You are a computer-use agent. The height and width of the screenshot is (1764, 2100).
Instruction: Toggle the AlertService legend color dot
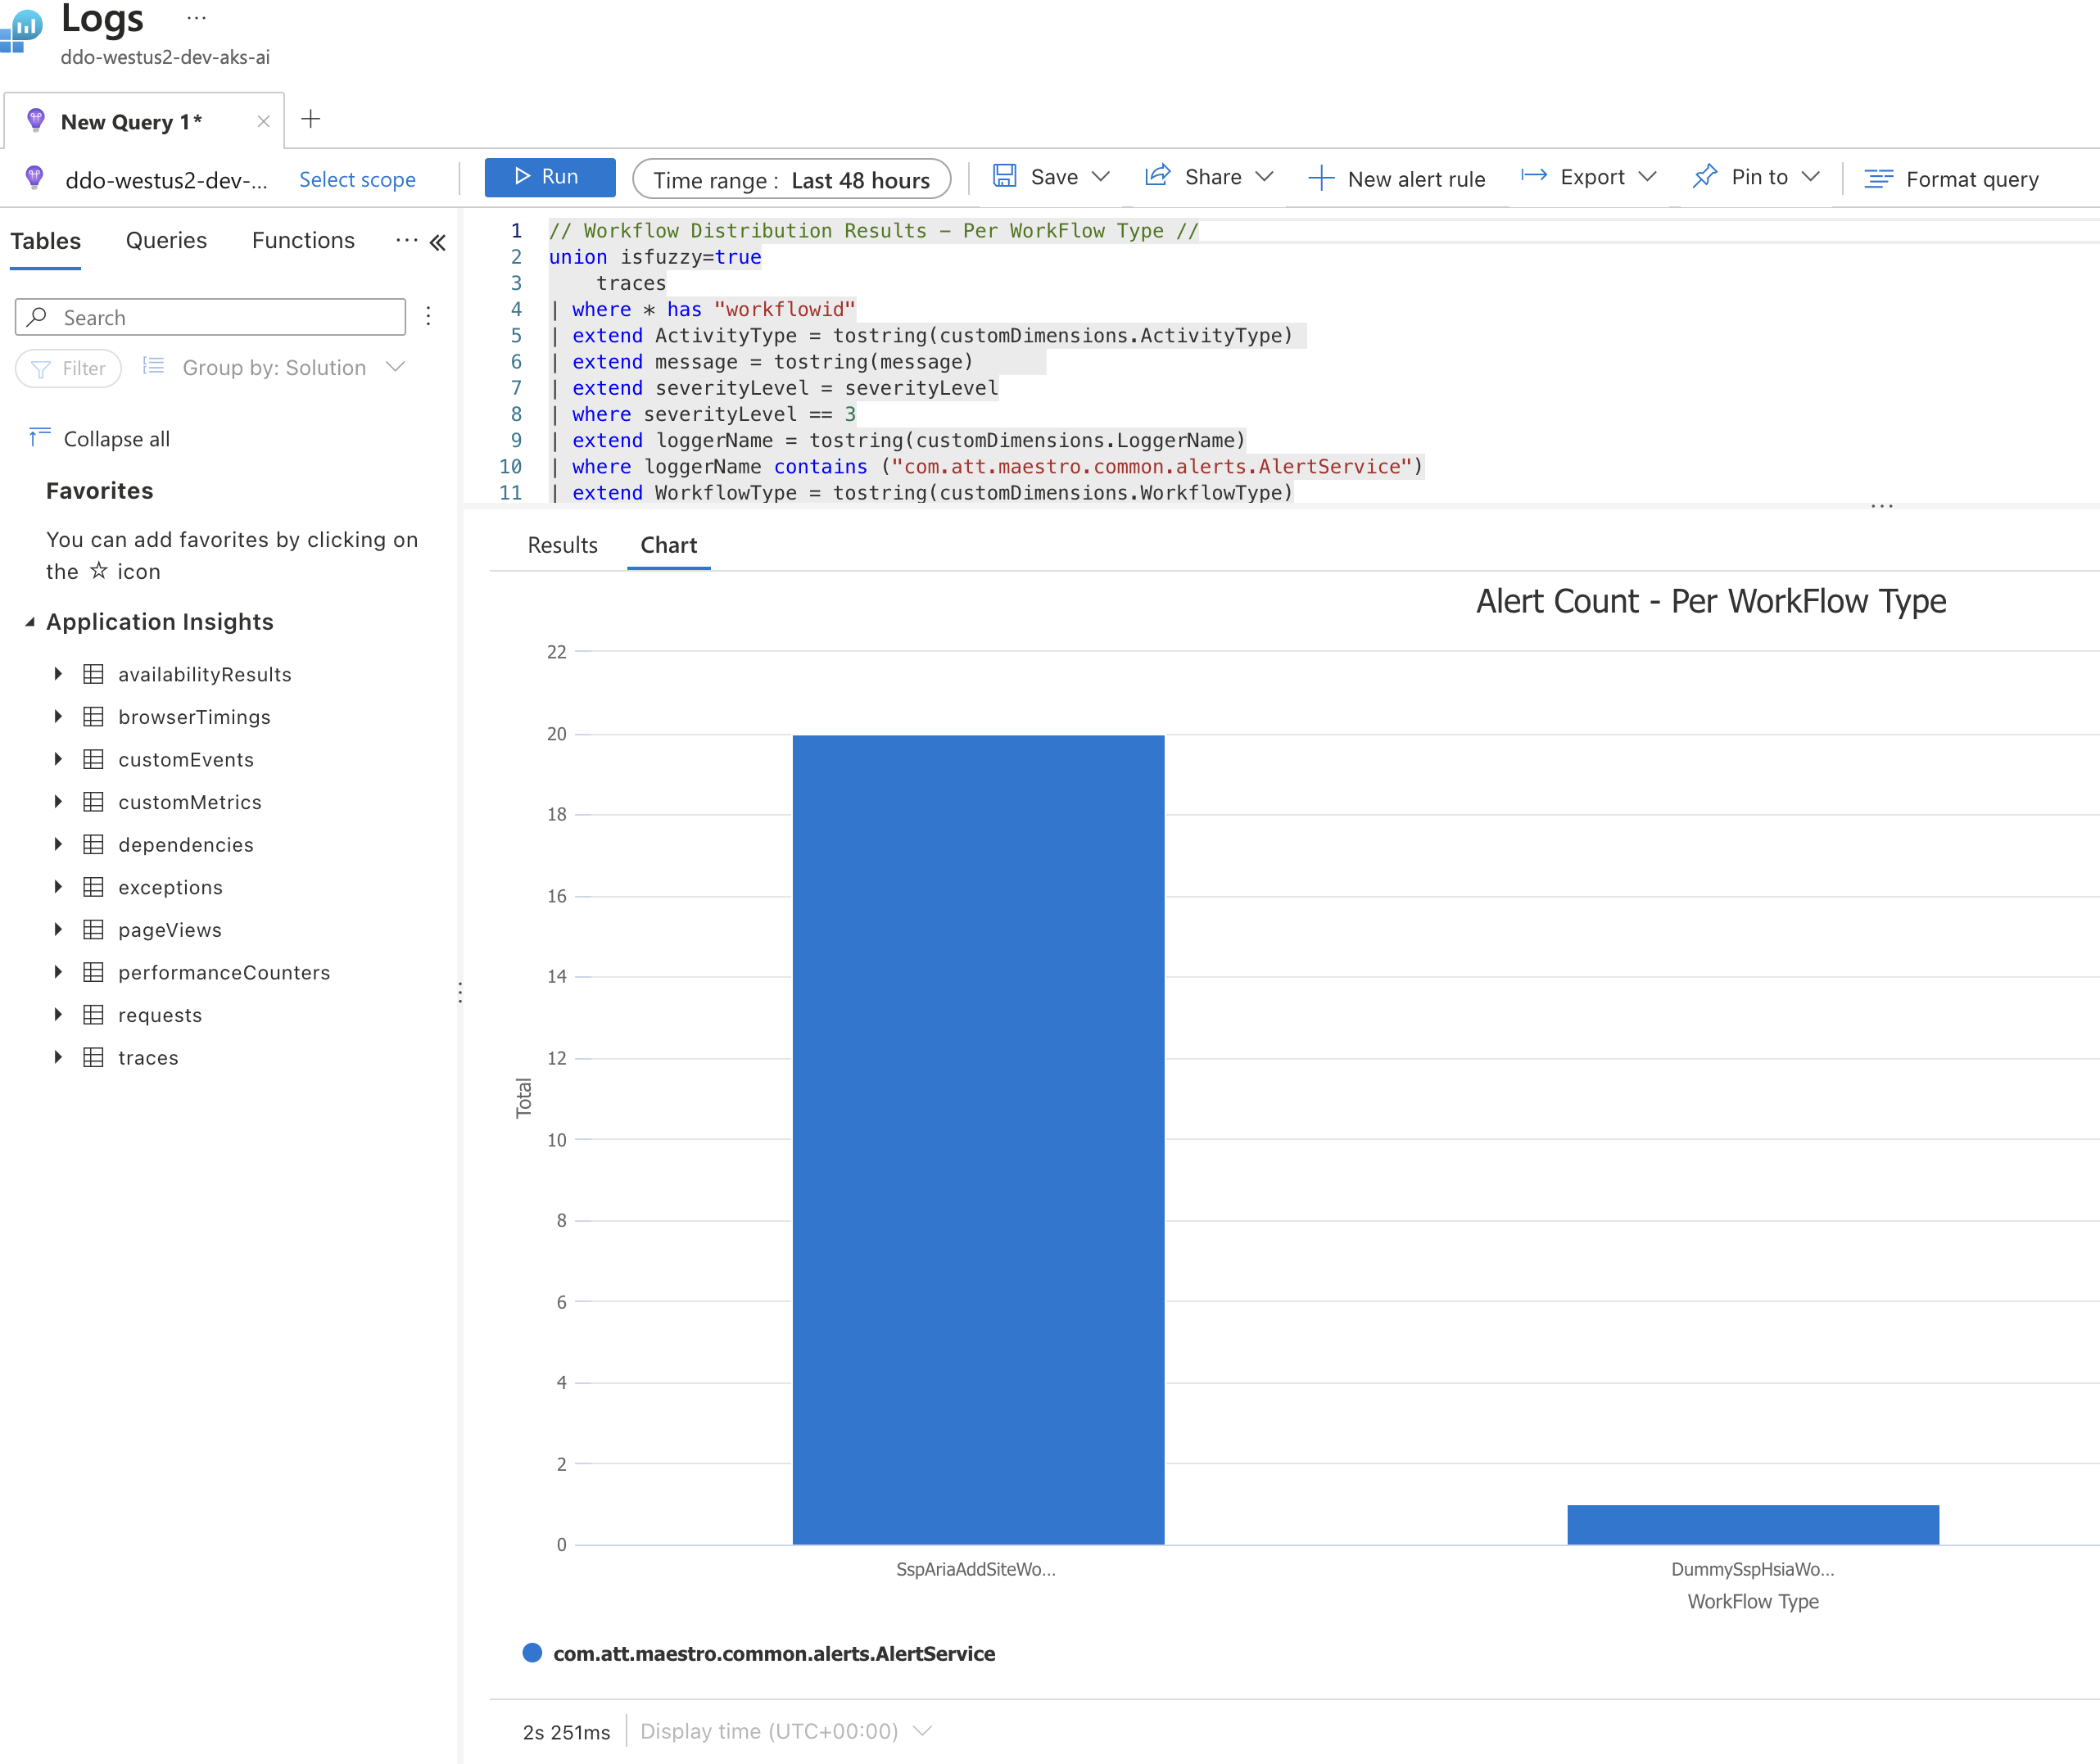532,1652
